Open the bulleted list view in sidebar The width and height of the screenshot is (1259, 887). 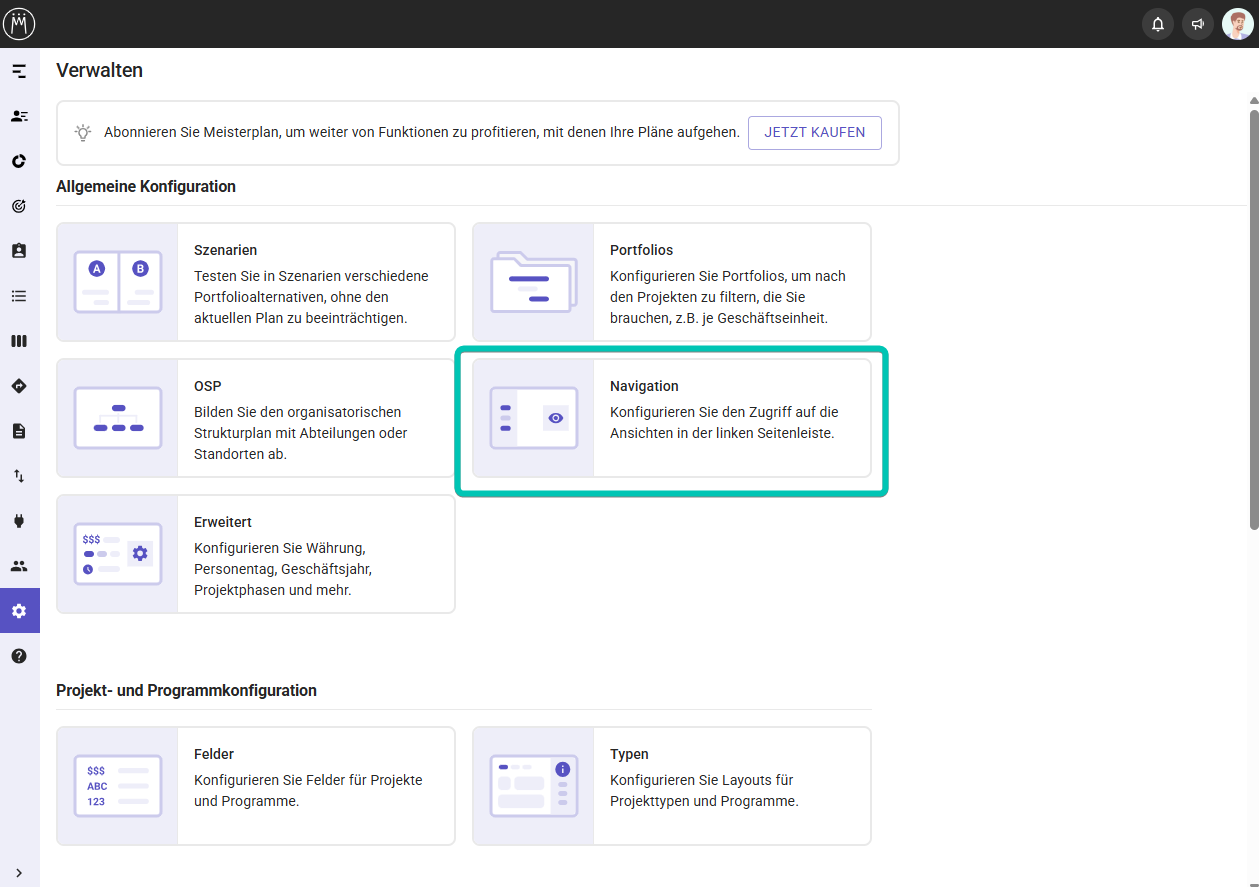[x=19, y=296]
